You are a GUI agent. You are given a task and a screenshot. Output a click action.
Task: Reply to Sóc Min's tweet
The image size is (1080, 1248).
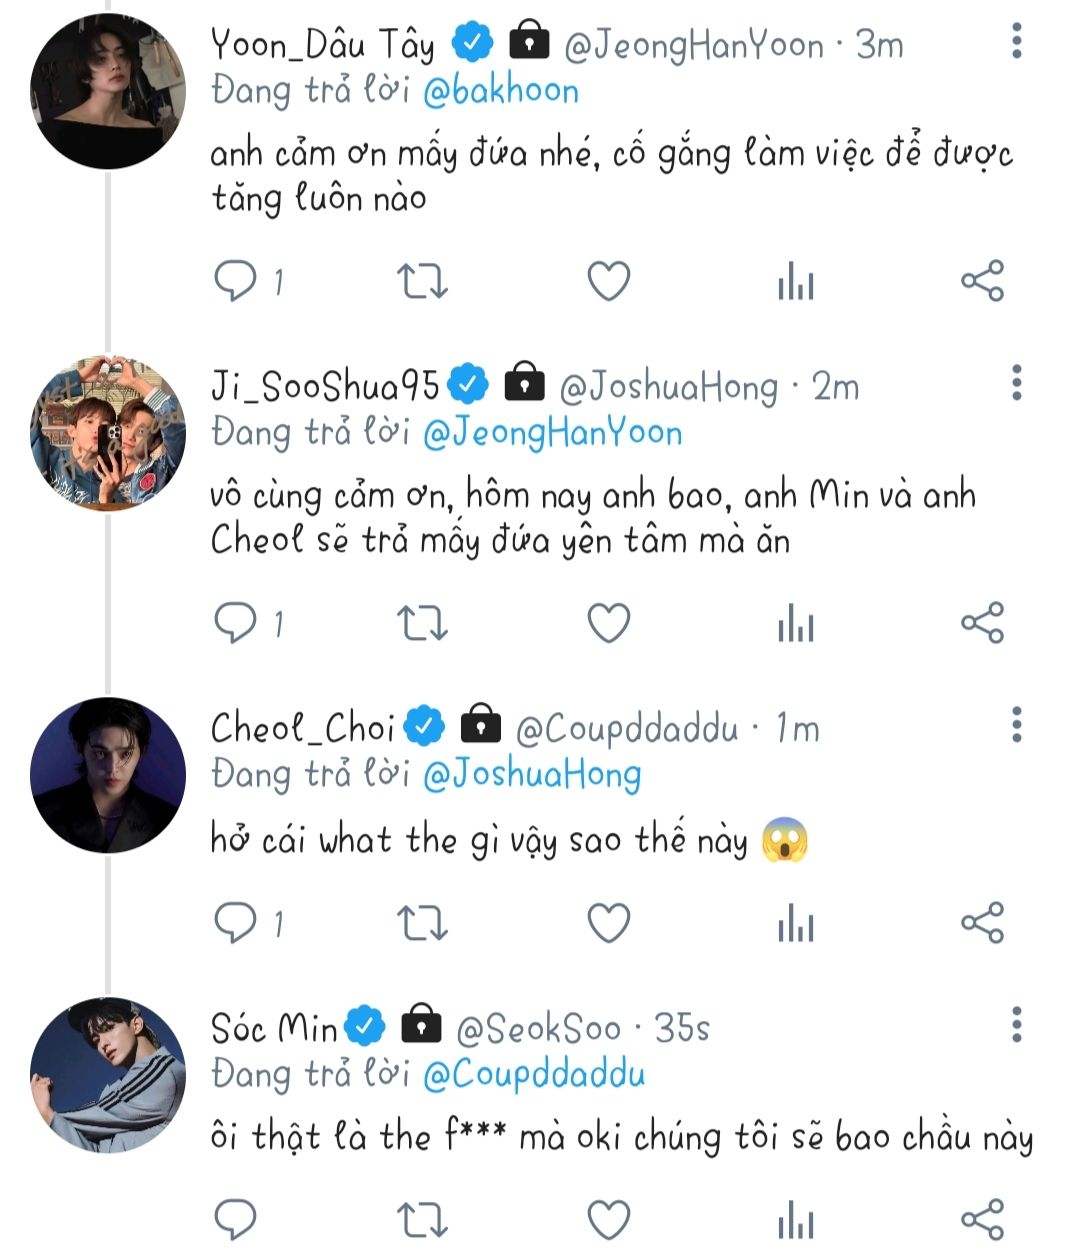(236, 1221)
